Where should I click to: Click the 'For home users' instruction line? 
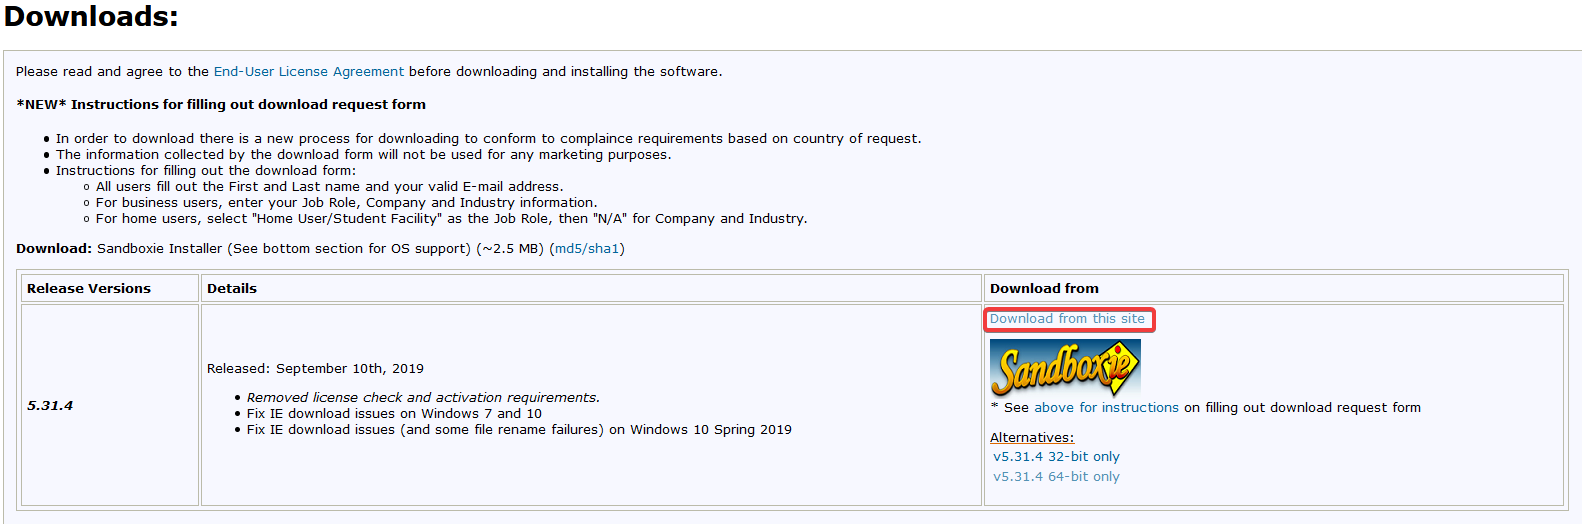tap(451, 219)
